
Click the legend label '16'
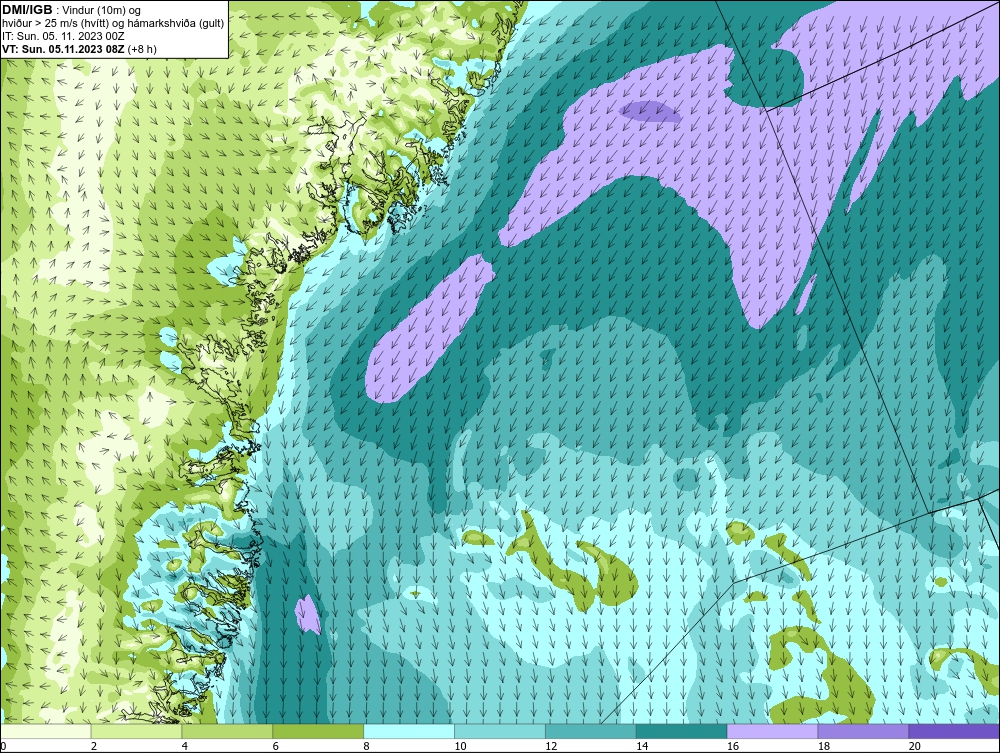[732, 746]
